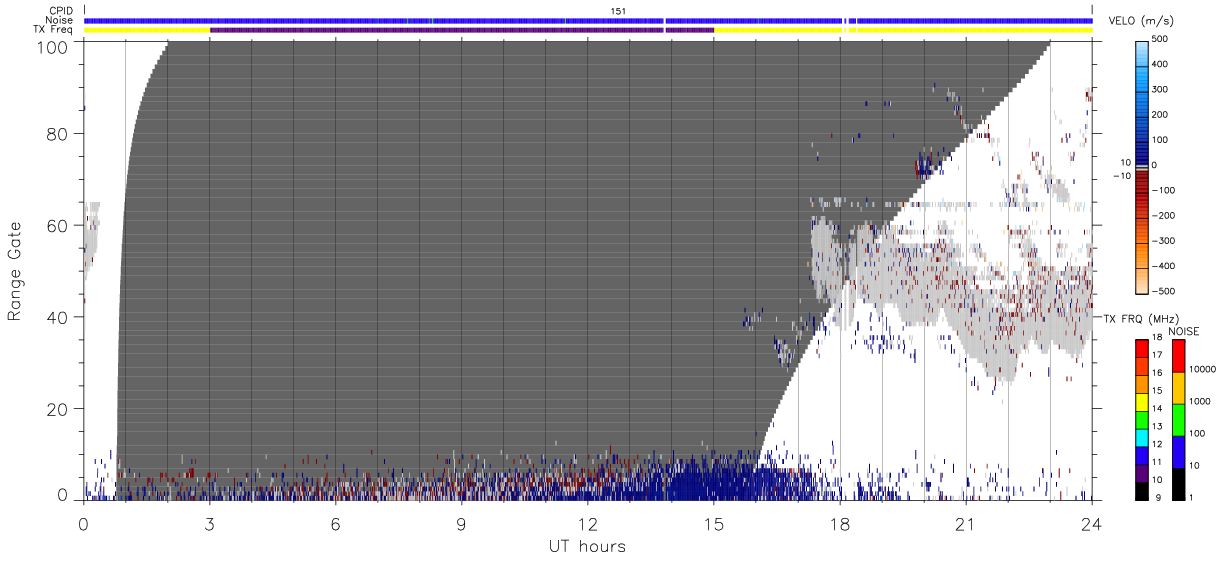The width and height of the screenshot is (1228, 567).
Task: Click the yellow segment of the TX FRQ color bar
Action: (1141, 402)
